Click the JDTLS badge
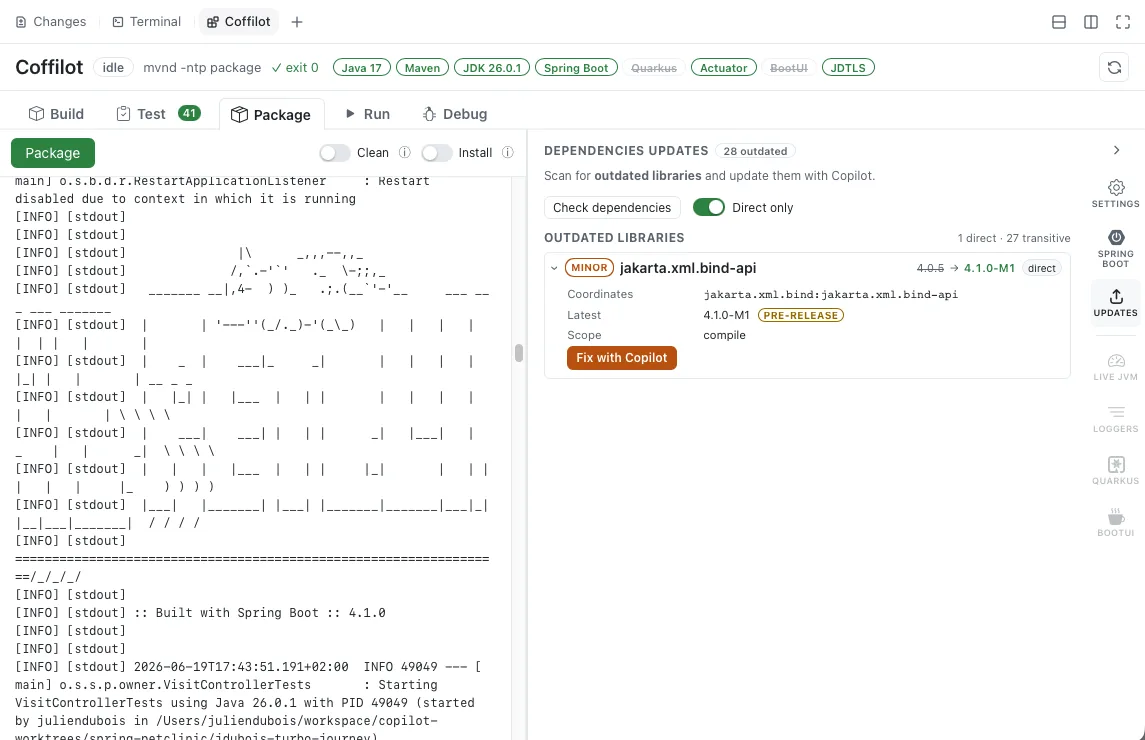This screenshot has width=1145, height=740. pos(848,68)
